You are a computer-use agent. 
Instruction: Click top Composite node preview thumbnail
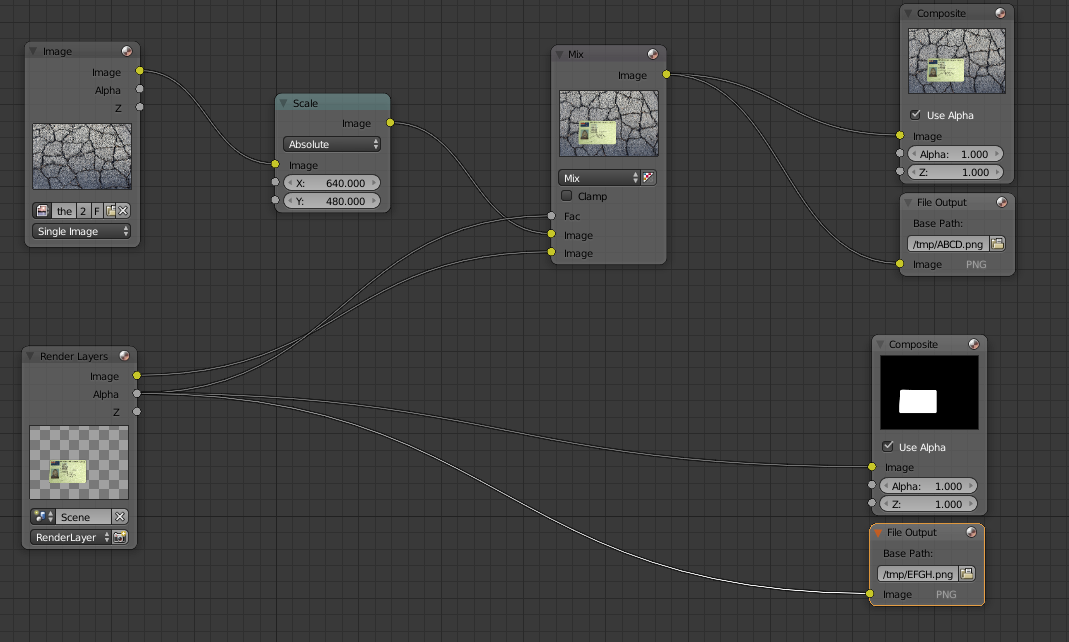[957, 61]
